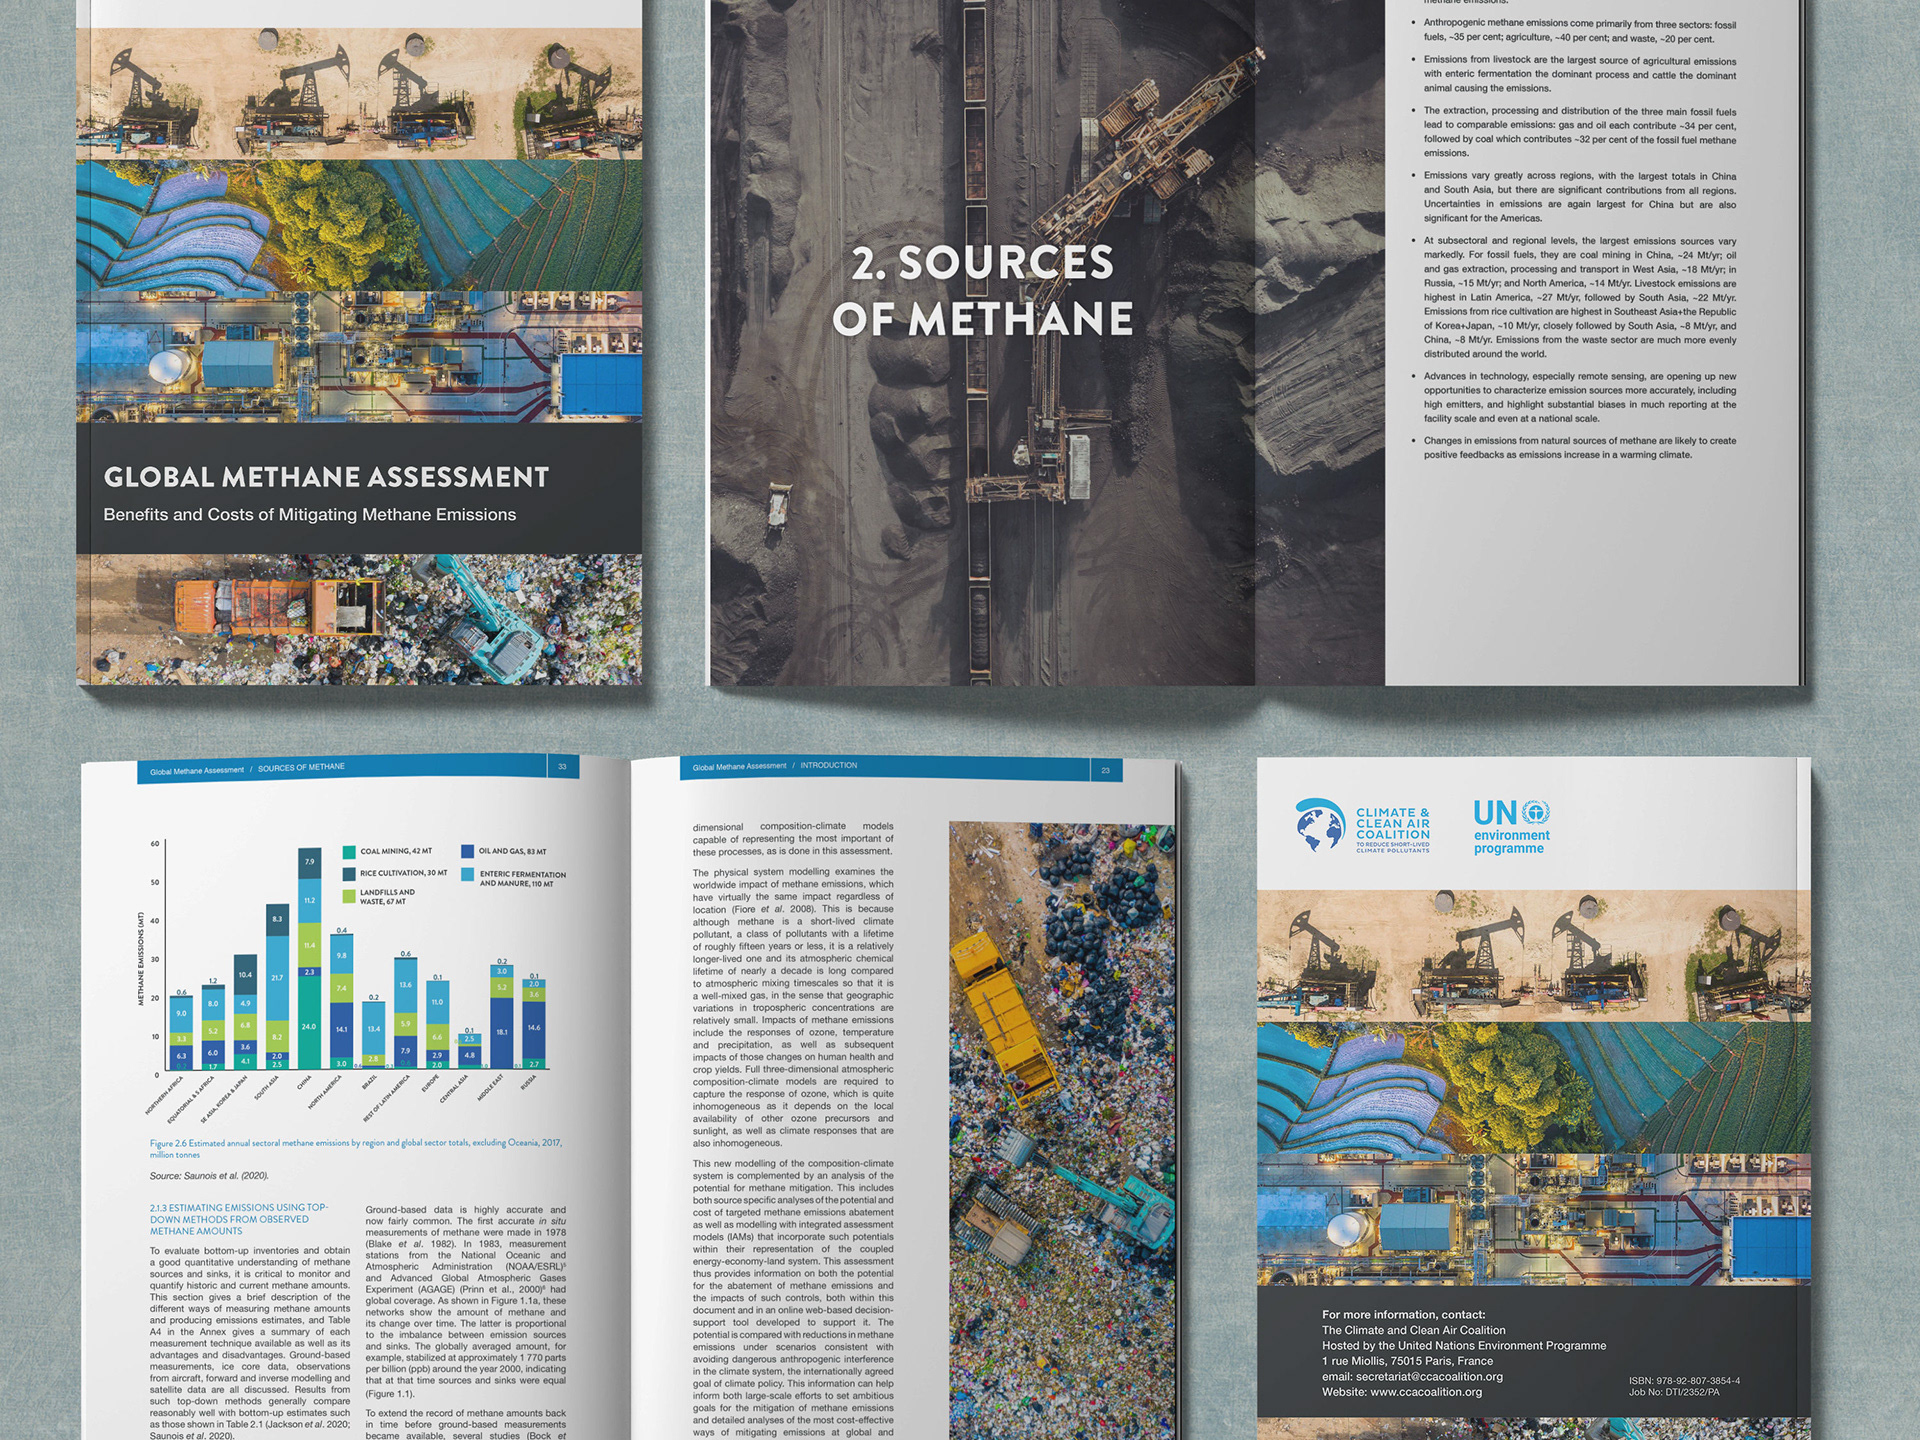The width and height of the screenshot is (1920, 1440).
Task: Click the Oil and Gas legend color square
Action: click(467, 851)
